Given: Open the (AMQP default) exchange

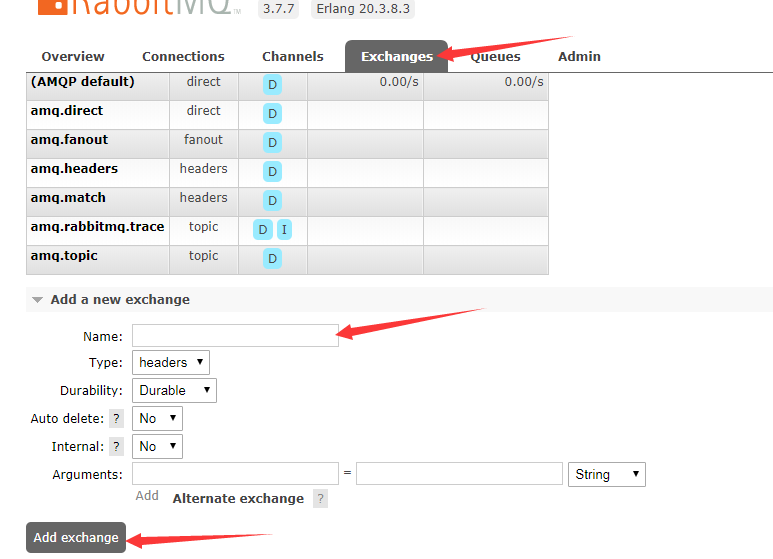Looking at the screenshot, I should click(x=82, y=82).
